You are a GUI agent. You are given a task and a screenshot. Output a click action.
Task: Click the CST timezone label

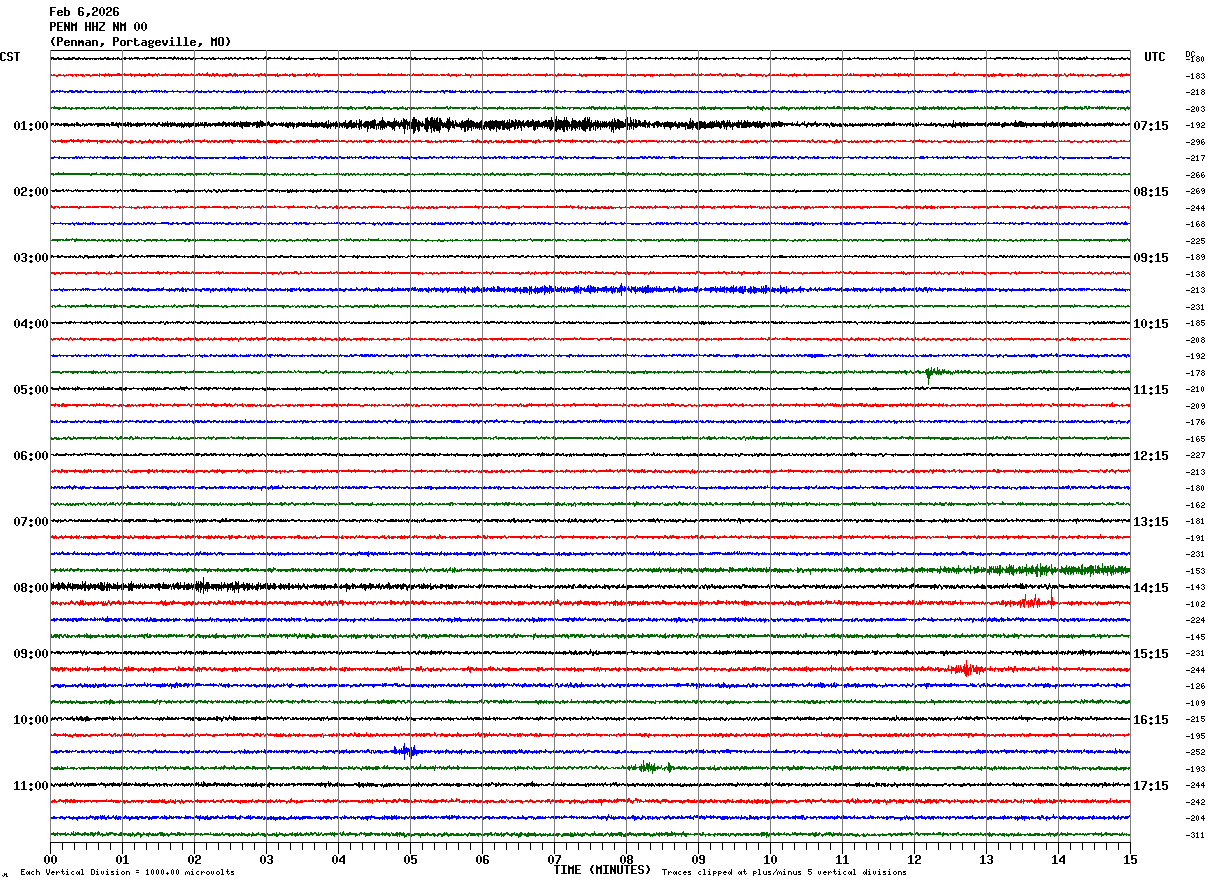click(10, 57)
